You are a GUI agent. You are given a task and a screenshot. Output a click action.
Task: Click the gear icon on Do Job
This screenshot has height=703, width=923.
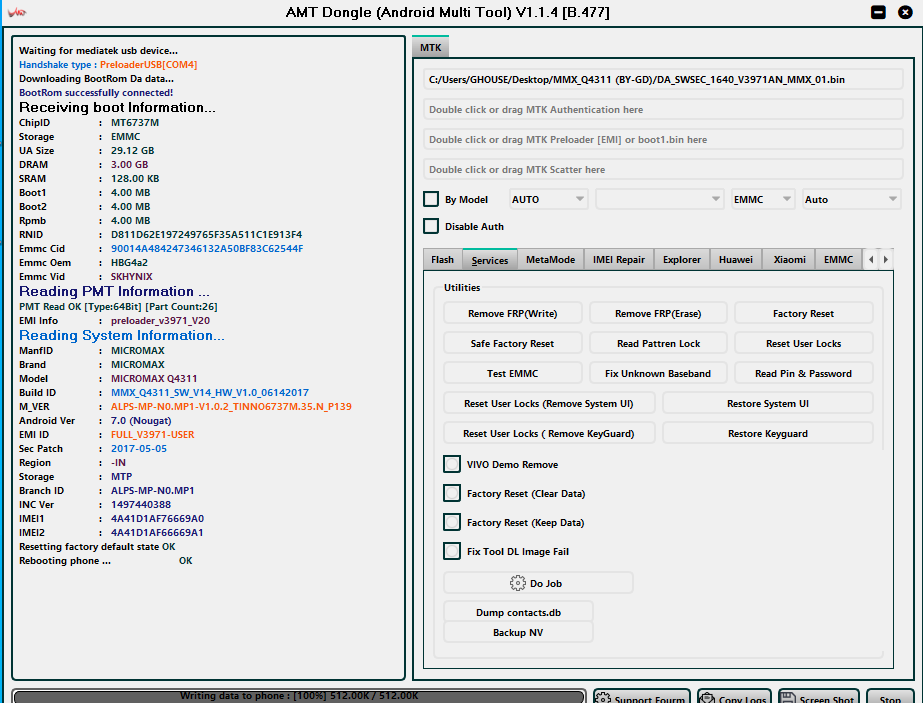(x=517, y=583)
